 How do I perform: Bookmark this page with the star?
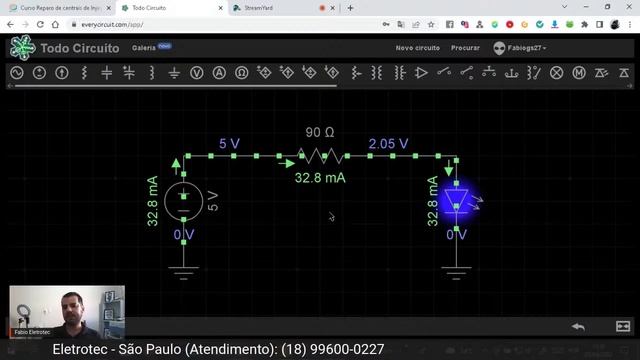(431, 24)
